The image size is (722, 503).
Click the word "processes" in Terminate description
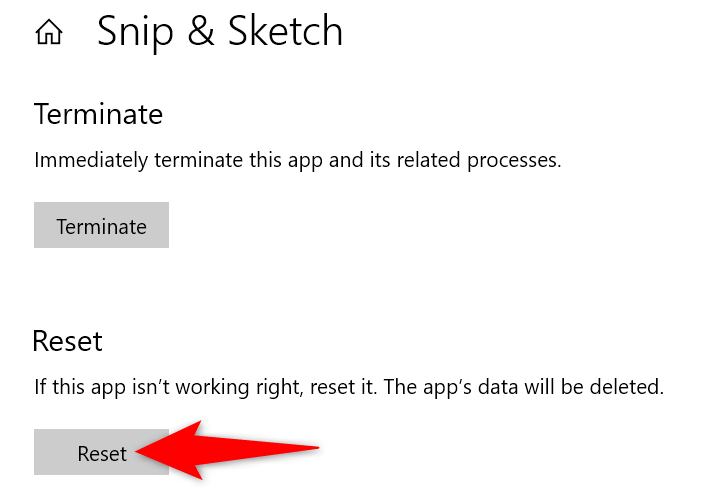(x=518, y=160)
